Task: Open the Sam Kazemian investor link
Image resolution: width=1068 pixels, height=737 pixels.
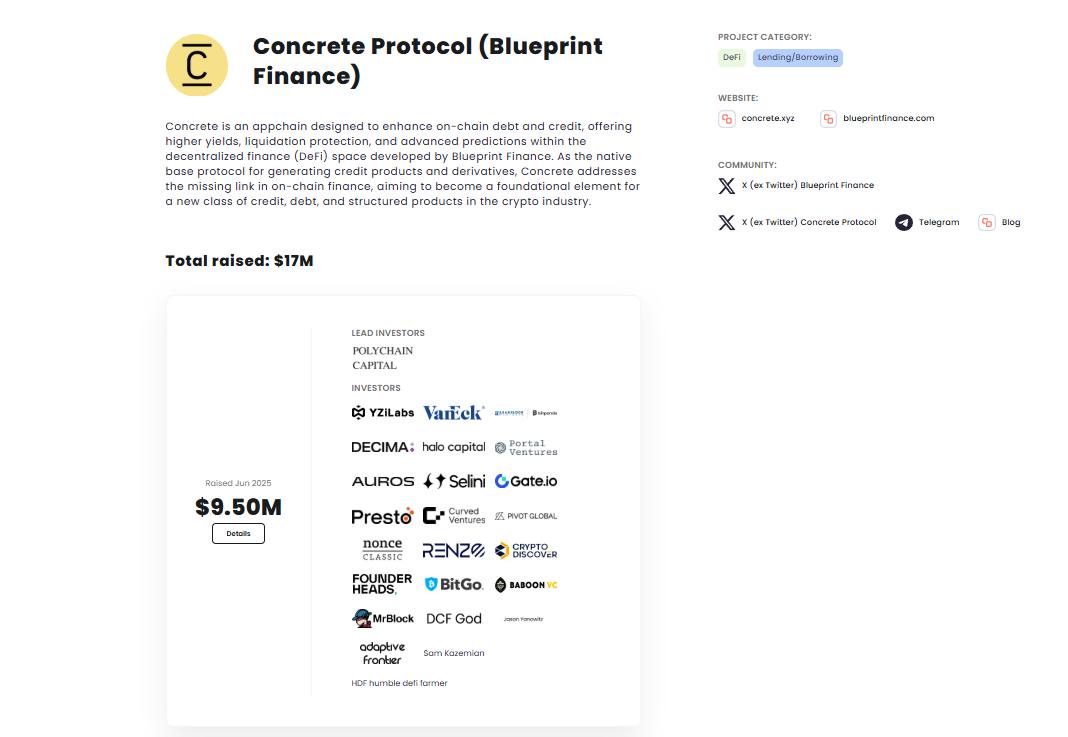Action: click(x=453, y=653)
